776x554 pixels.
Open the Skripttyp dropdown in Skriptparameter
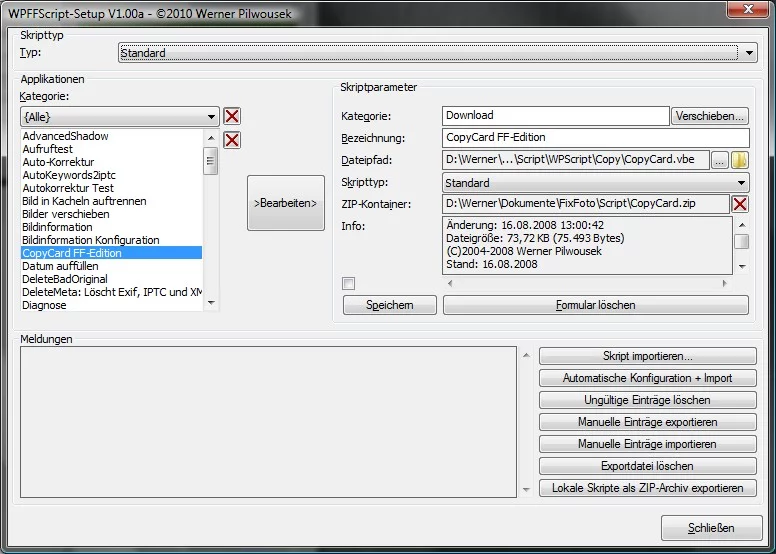[x=595, y=183]
